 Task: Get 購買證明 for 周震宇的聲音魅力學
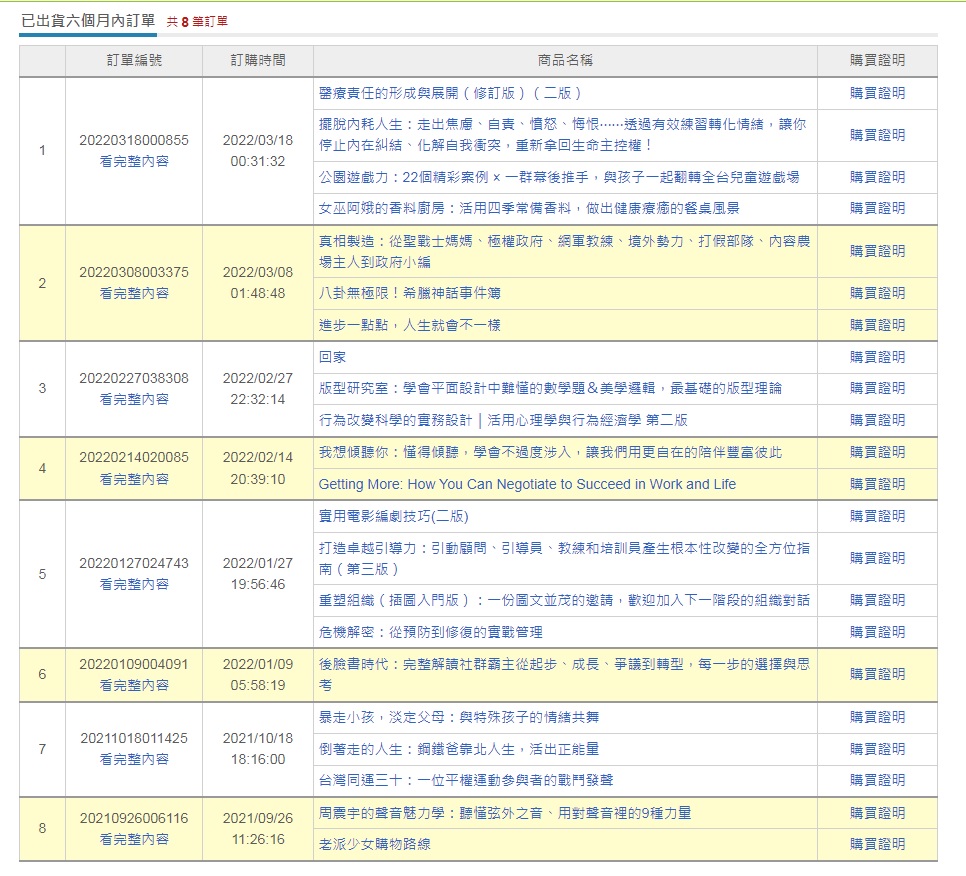877,813
